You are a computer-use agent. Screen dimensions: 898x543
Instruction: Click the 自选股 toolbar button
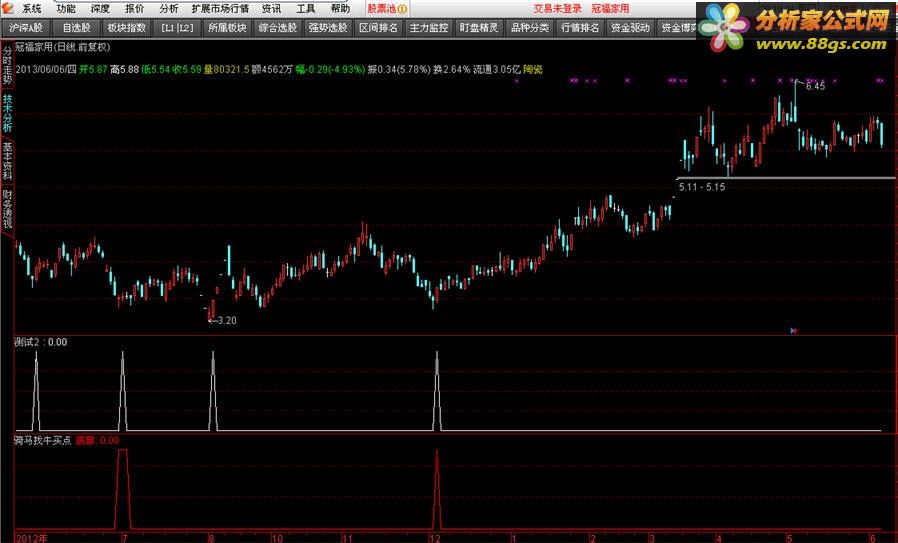[76, 27]
